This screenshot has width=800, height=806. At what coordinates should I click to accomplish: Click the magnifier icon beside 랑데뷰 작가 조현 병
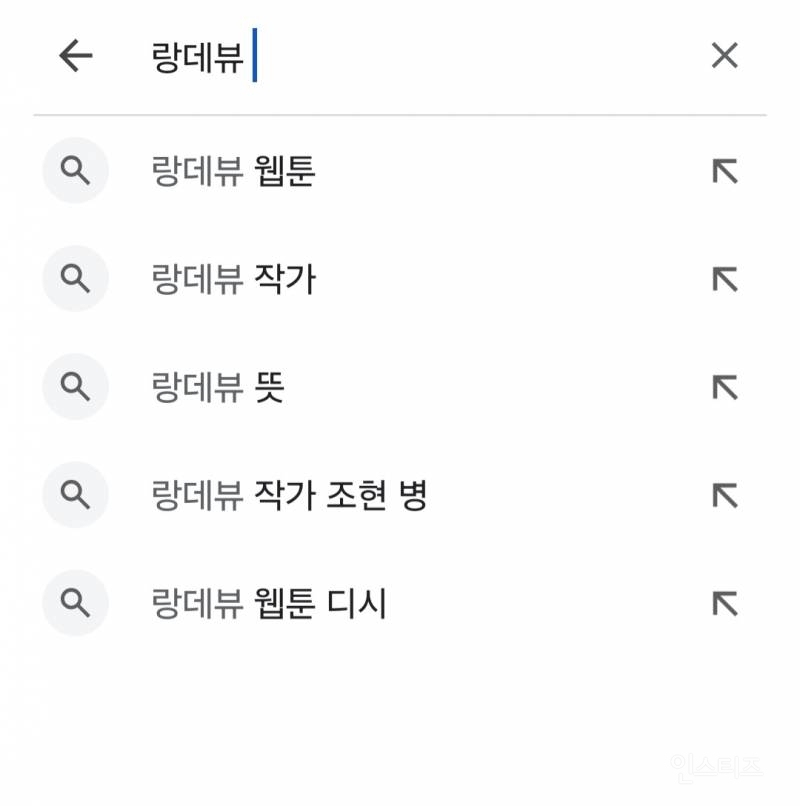pos(75,495)
